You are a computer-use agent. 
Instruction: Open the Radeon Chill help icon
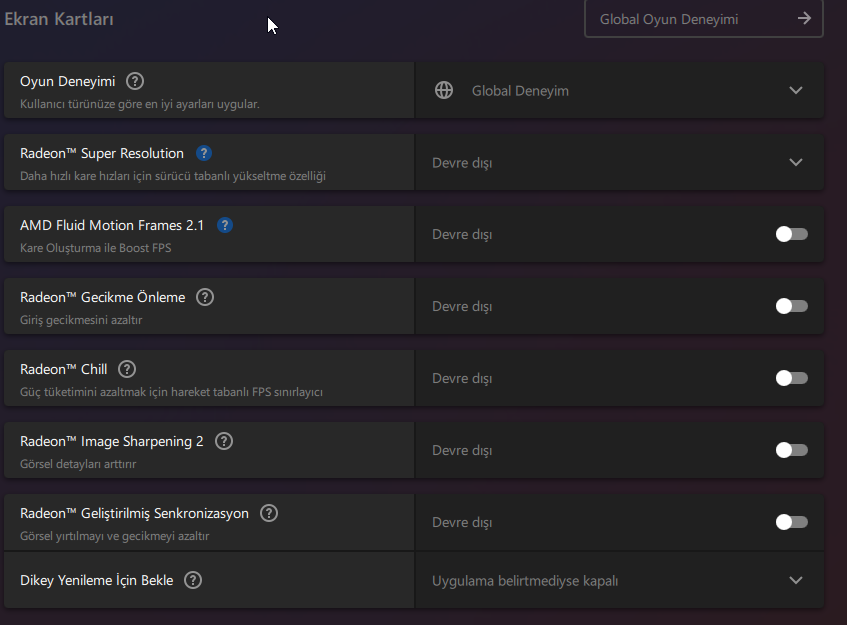(x=127, y=369)
